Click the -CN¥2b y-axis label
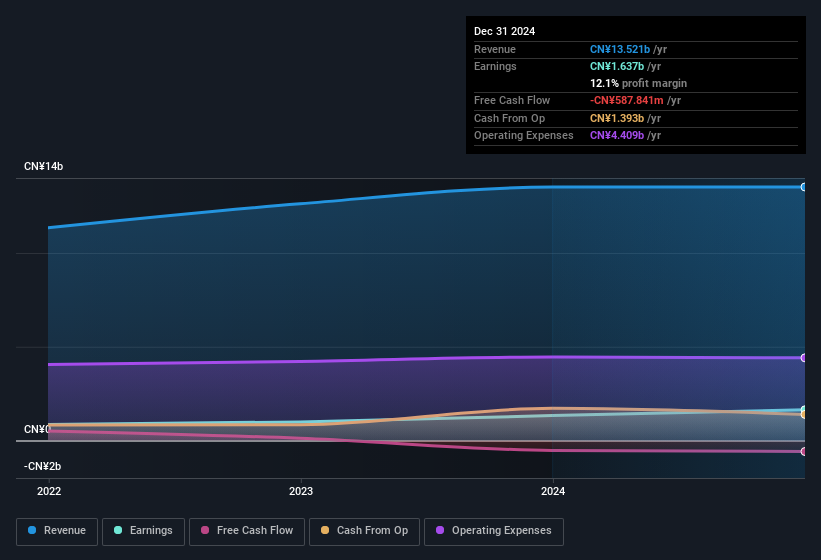The width and height of the screenshot is (821, 560). pos(42,466)
